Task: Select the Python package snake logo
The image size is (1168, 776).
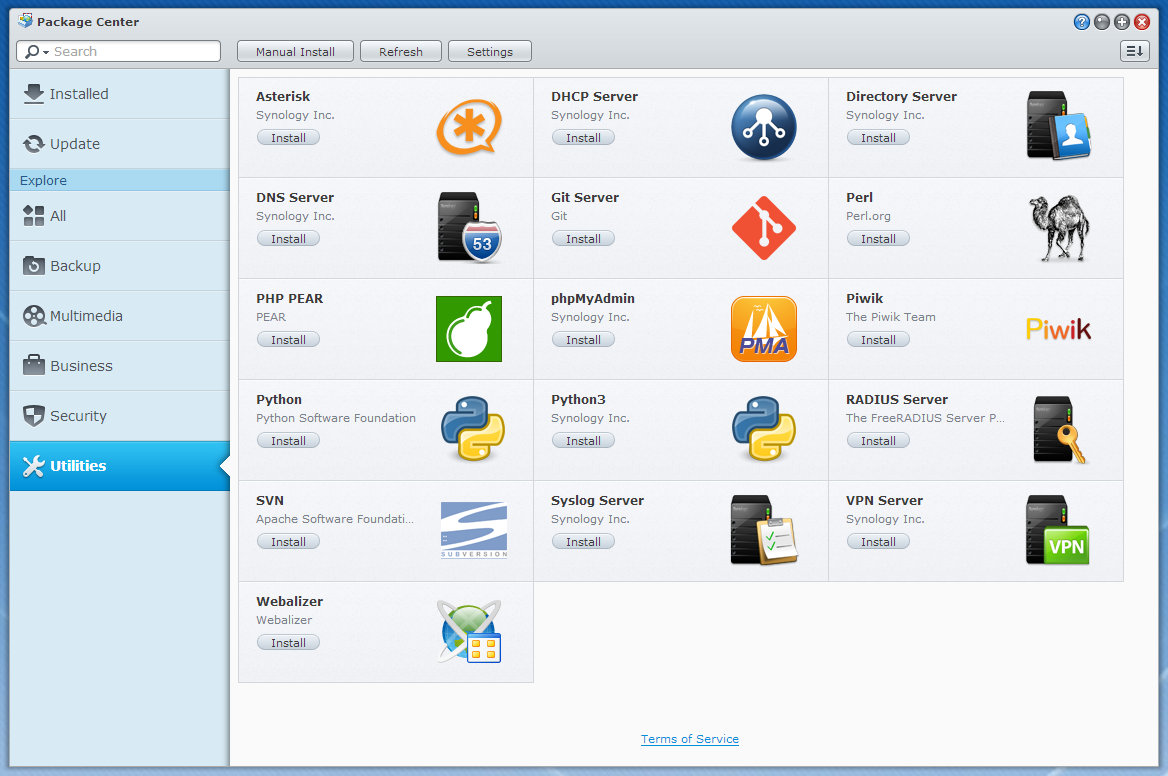Action: pyautogui.click(x=472, y=428)
